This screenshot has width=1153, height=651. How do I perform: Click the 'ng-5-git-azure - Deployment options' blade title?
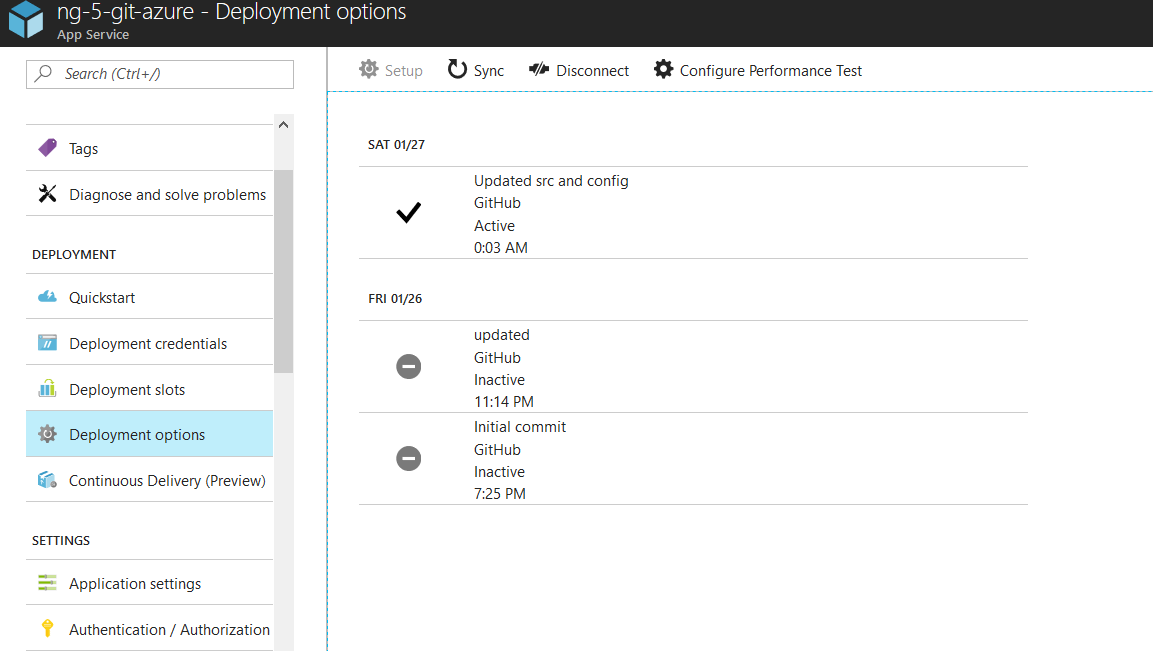click(x=232, y=12)
